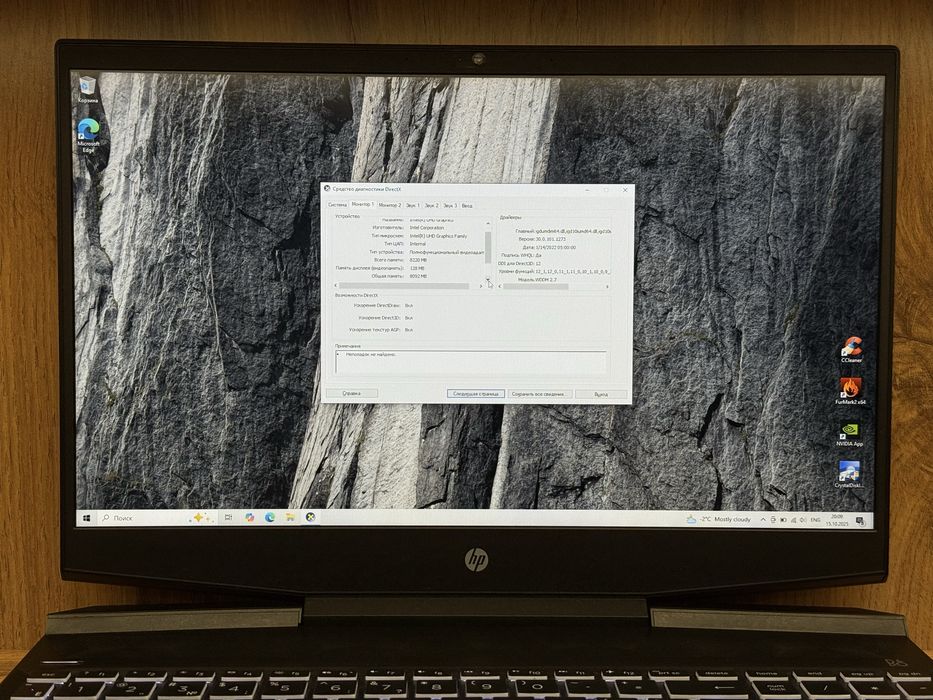Open CCleaner desktop shortcut

851,349
